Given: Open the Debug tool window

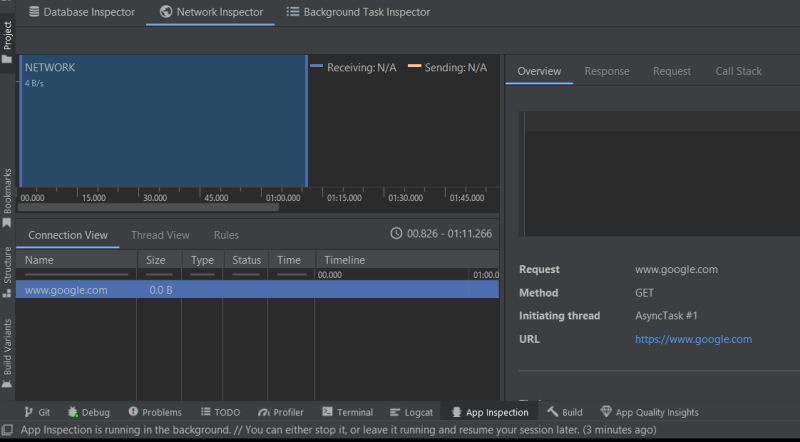Looking at the screenshot, I should [x=89, y=412].
